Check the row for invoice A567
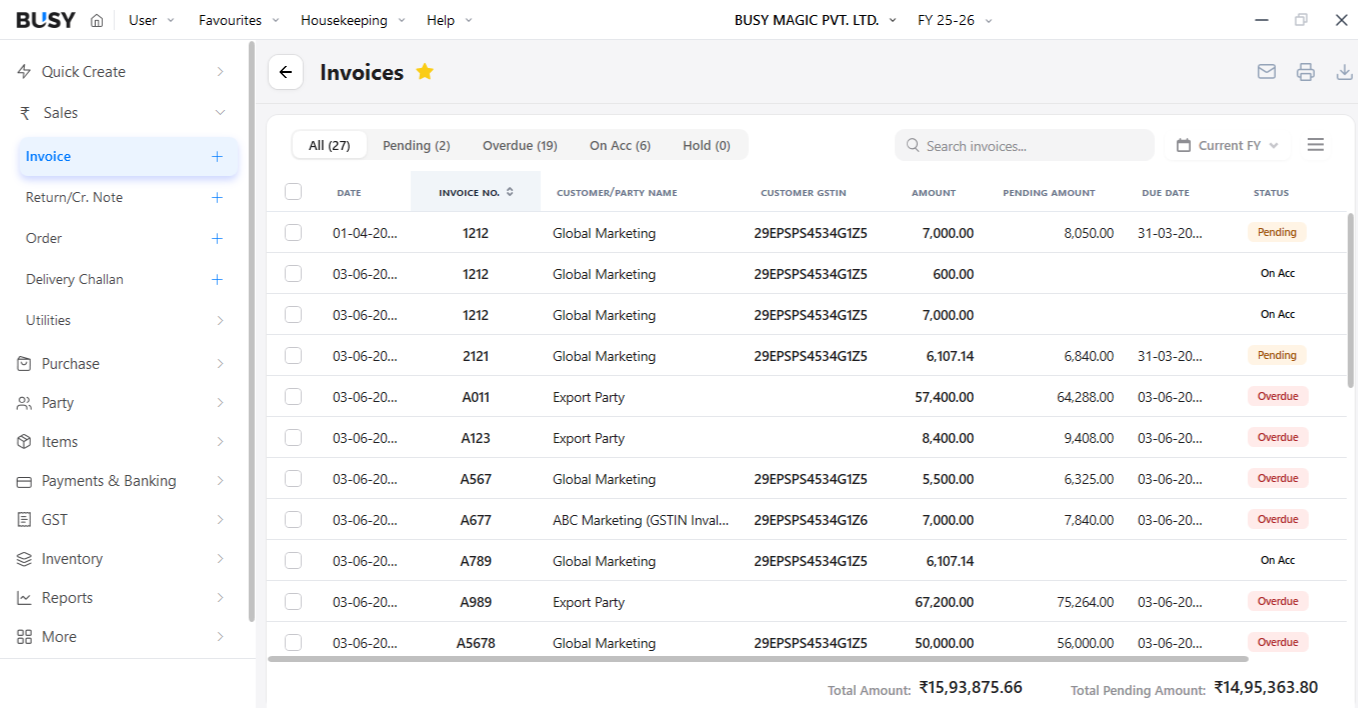This screenshot has width=1358, height=708. [293, 479]
